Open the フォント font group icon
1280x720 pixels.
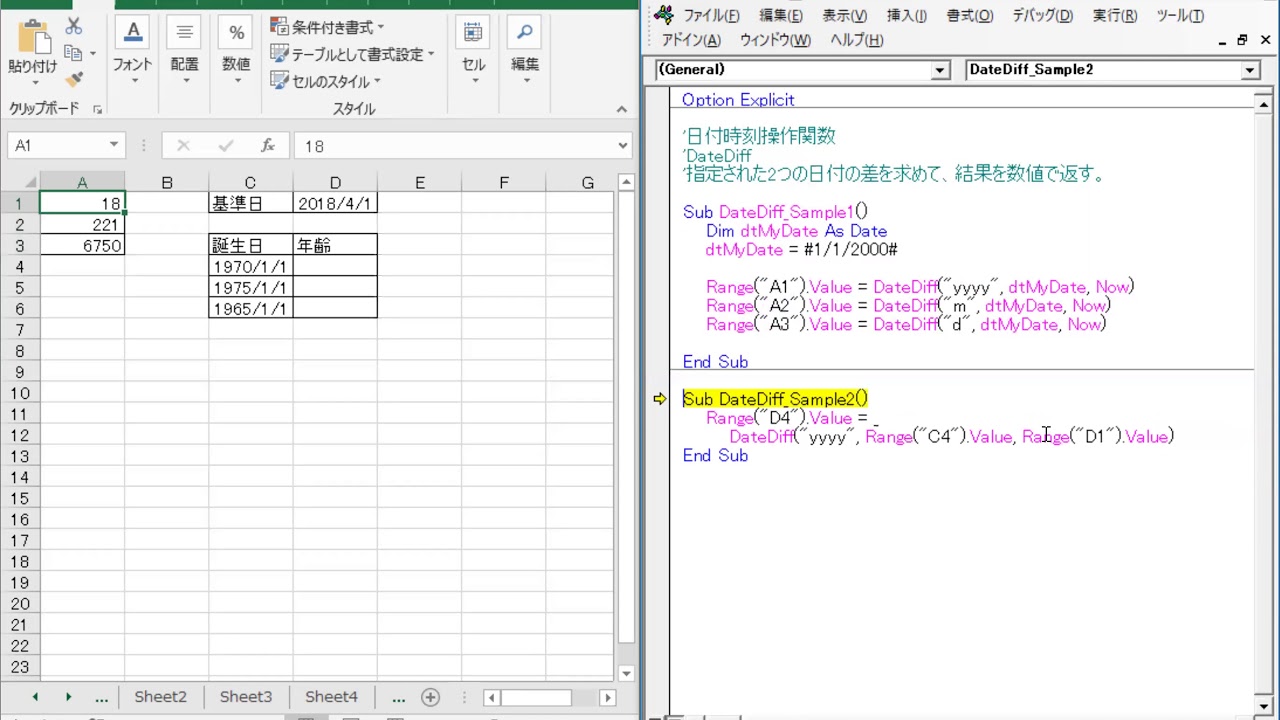pyautogui.click(x=133, y=33)
